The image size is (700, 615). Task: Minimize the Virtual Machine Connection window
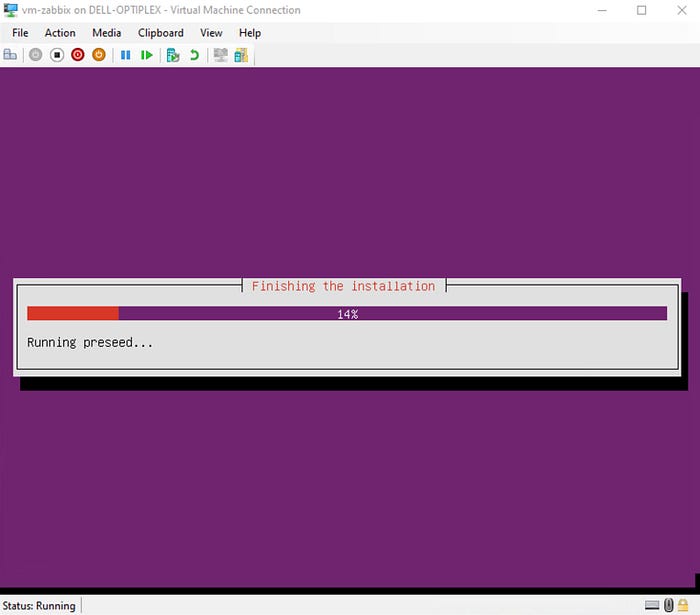(602, 10)
